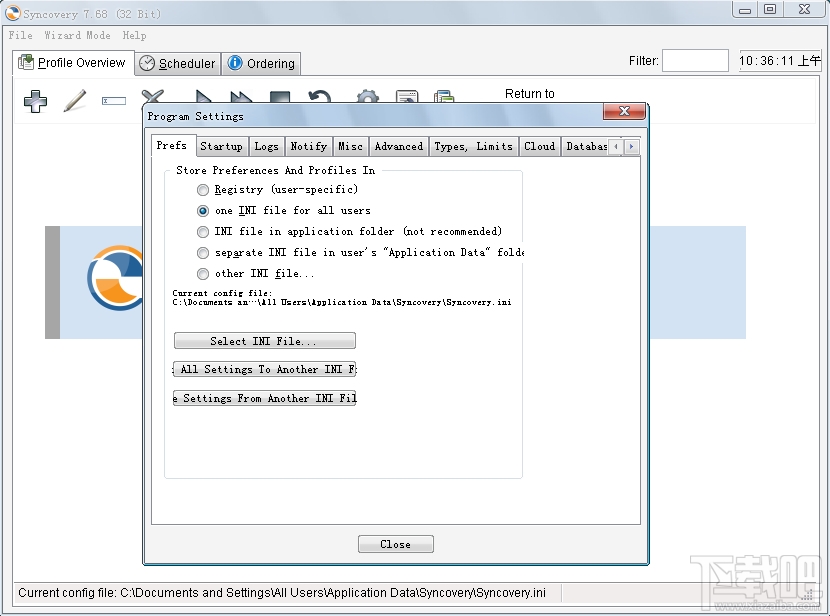Click Current config file path in dialog

(342, 302)
